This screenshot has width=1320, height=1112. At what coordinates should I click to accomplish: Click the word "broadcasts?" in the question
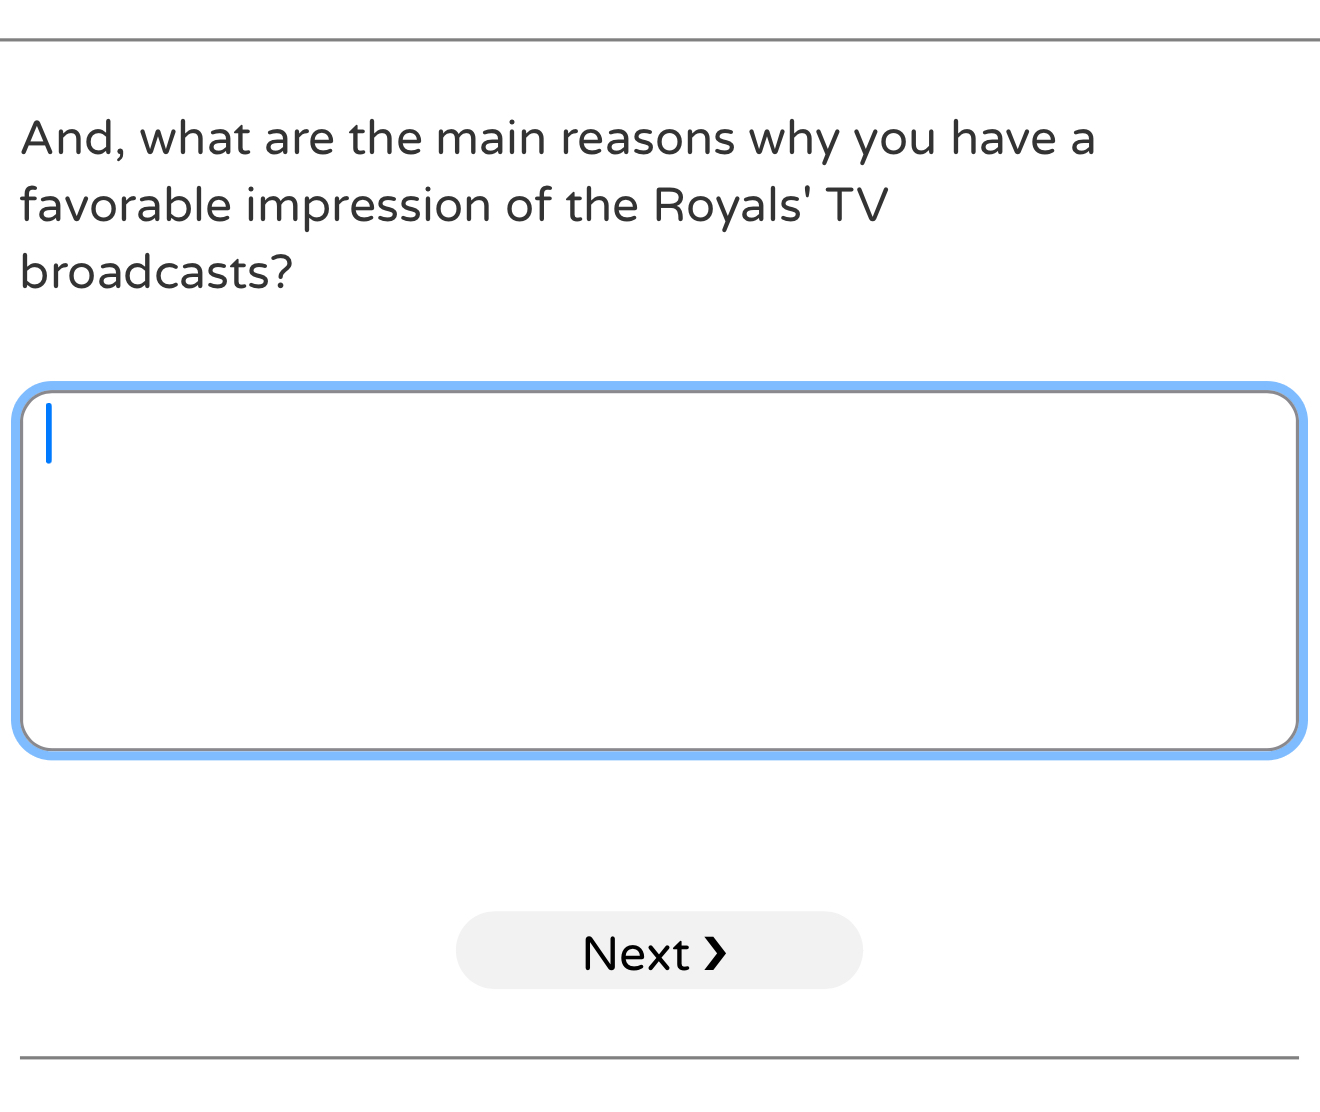tap(156, 271)
